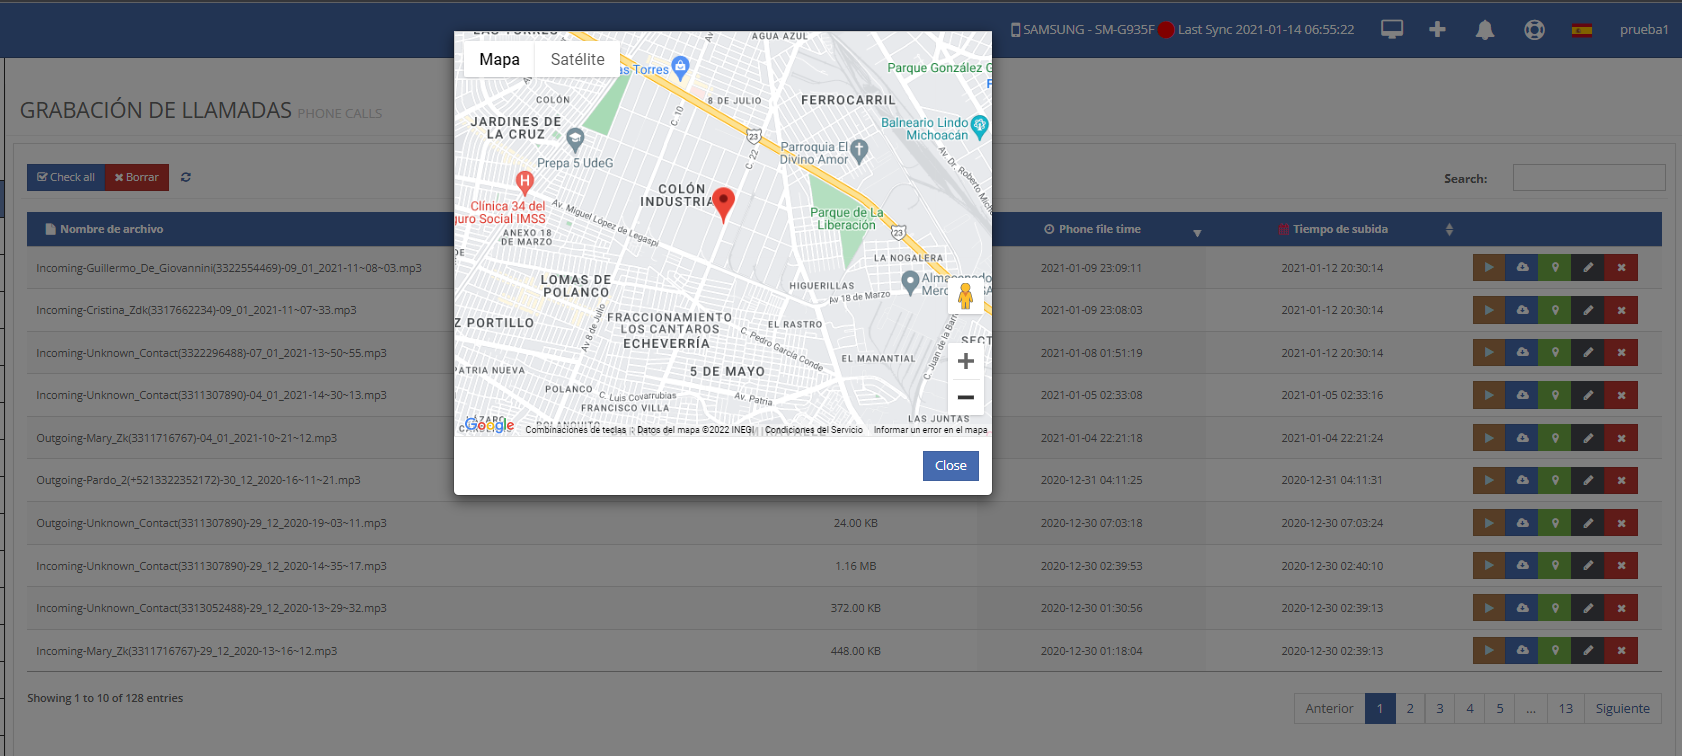
Task: Open the Spanish flag language selector
Action: pos(1581,30)
